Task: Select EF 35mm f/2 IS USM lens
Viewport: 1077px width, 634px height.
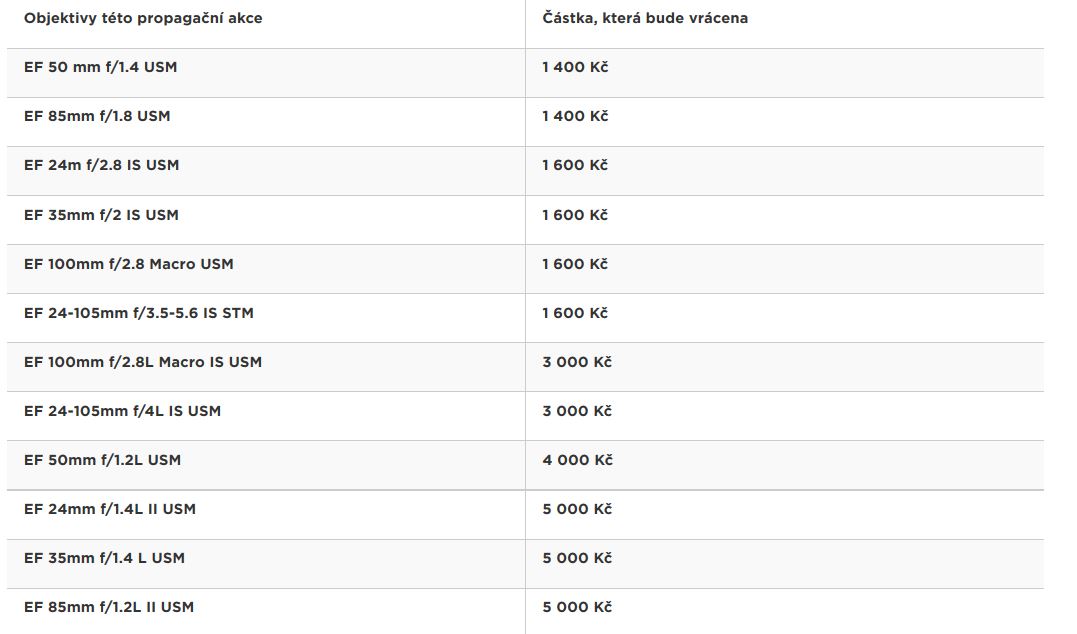Action: (101, 215)
